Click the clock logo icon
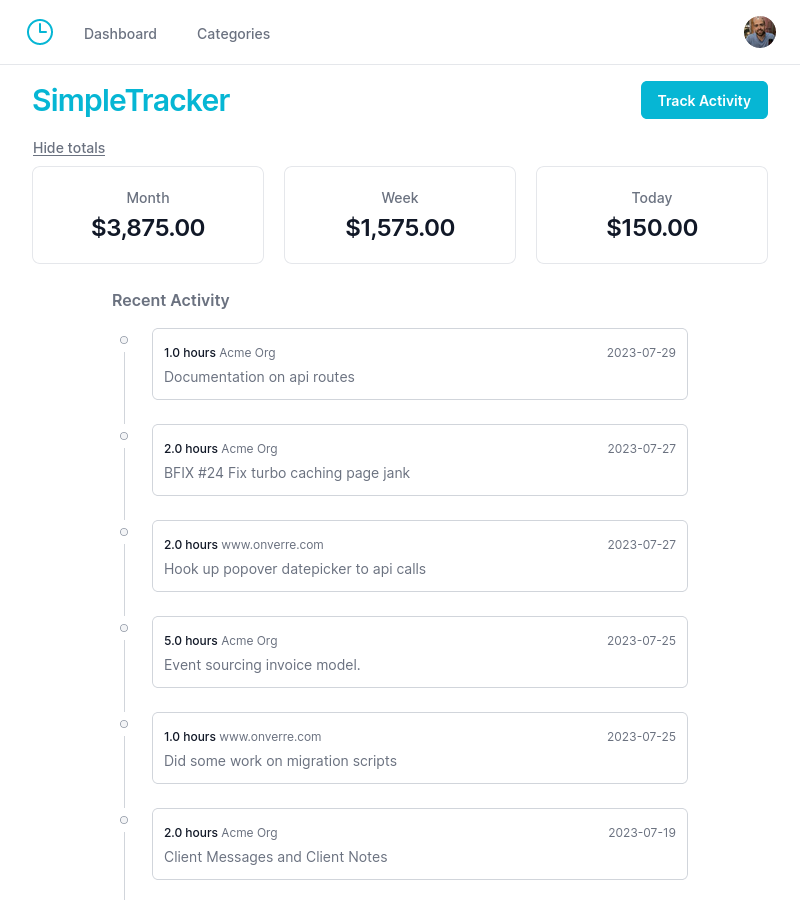The width and height of the screenshot is (800, 900). pos(39,32)
